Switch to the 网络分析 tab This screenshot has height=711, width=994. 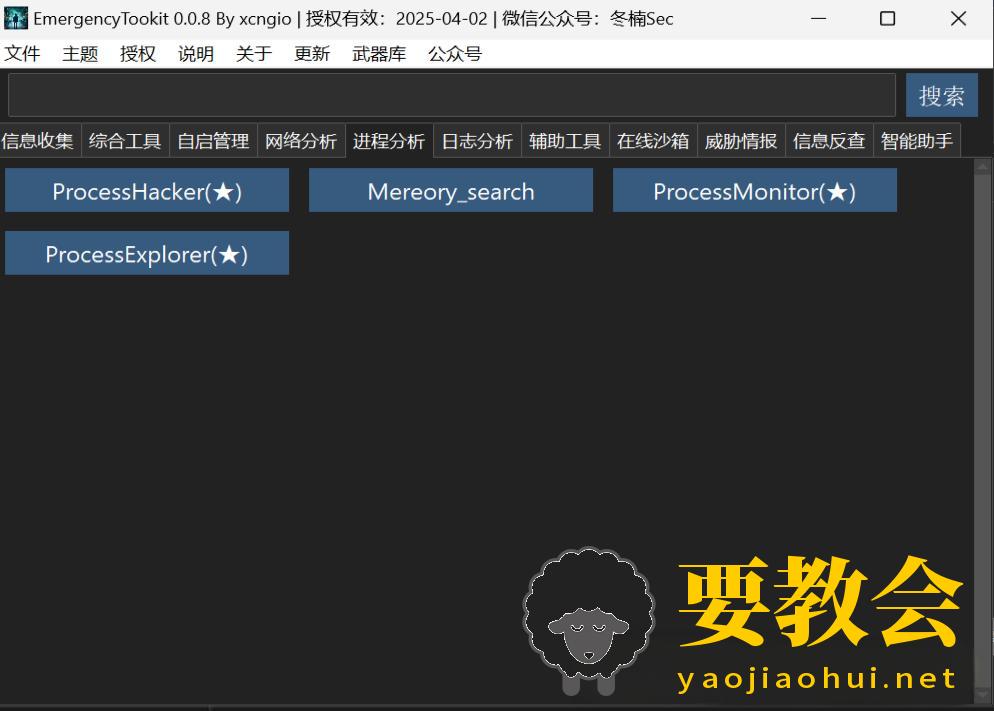click(x=301, y=141)
